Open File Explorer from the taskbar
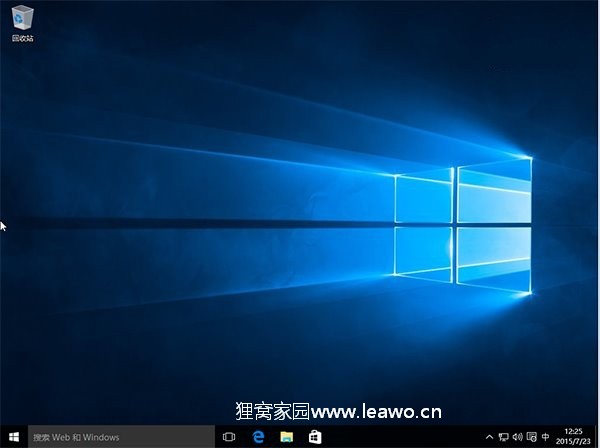600x448 pixels. click(287, 437)
